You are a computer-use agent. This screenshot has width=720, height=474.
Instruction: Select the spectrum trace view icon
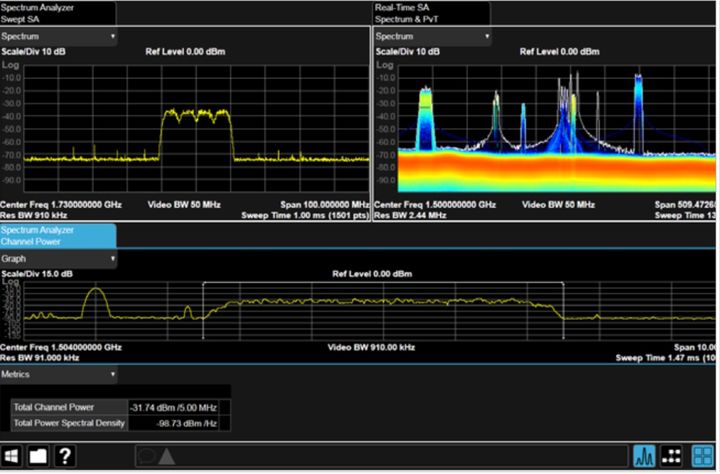[x=644, y=457]
